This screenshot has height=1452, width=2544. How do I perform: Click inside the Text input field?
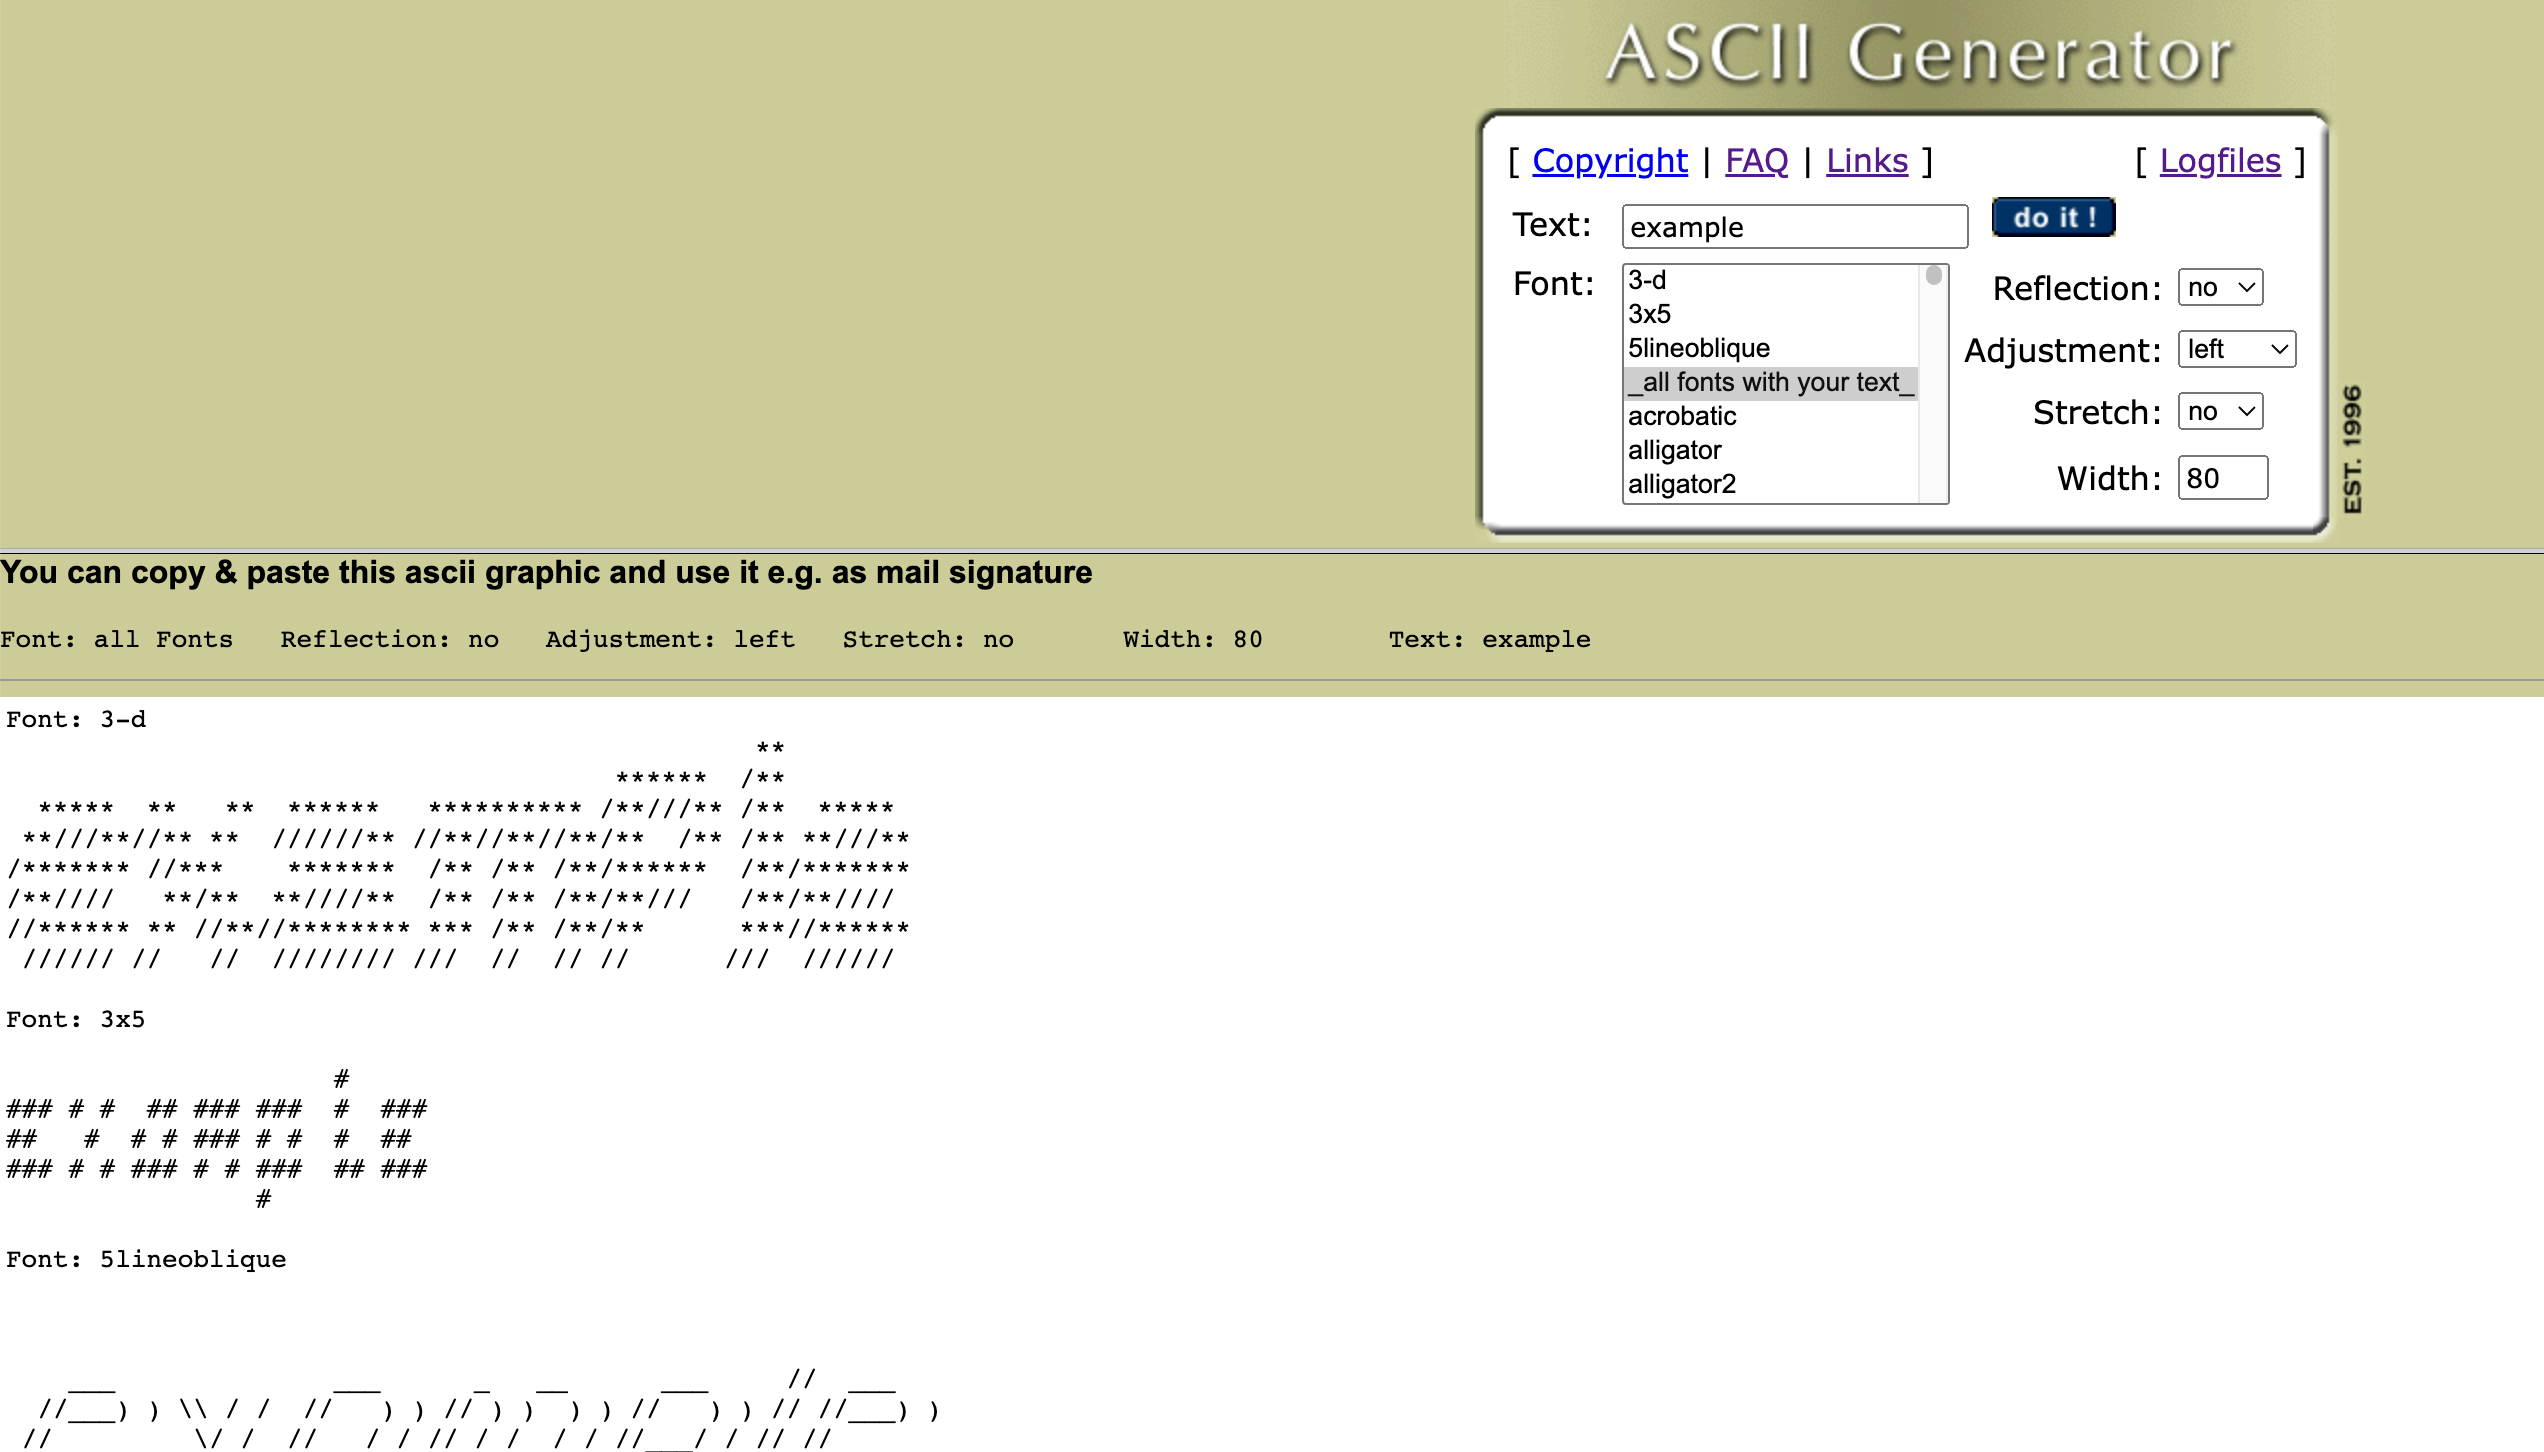[x=1793, y=227]
